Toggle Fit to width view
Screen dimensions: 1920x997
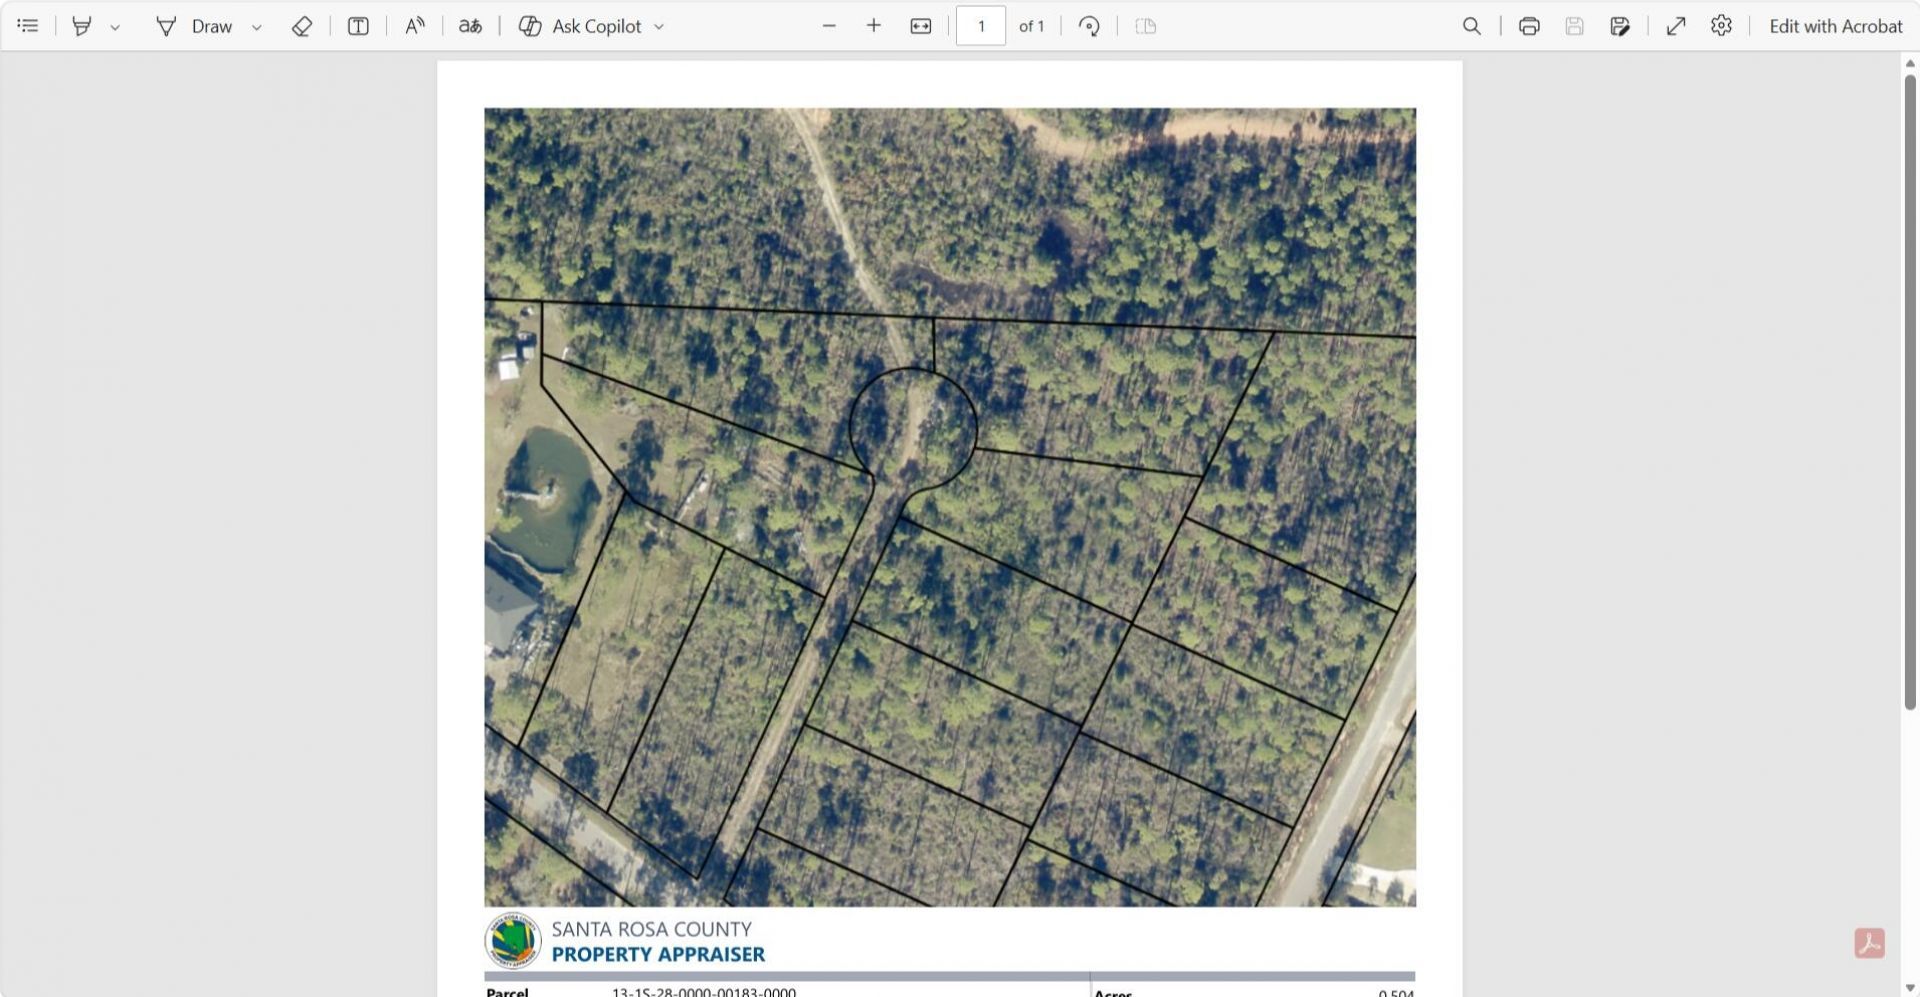point(921,26)
